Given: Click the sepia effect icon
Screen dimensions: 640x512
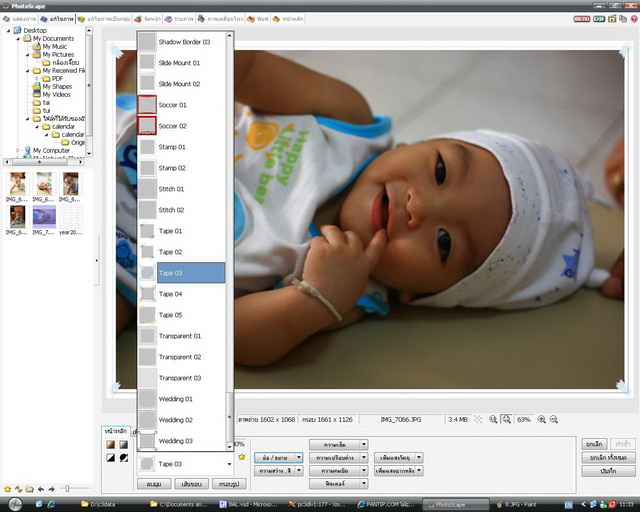Looking at the screenshot, I should click(x=111, y=444).
